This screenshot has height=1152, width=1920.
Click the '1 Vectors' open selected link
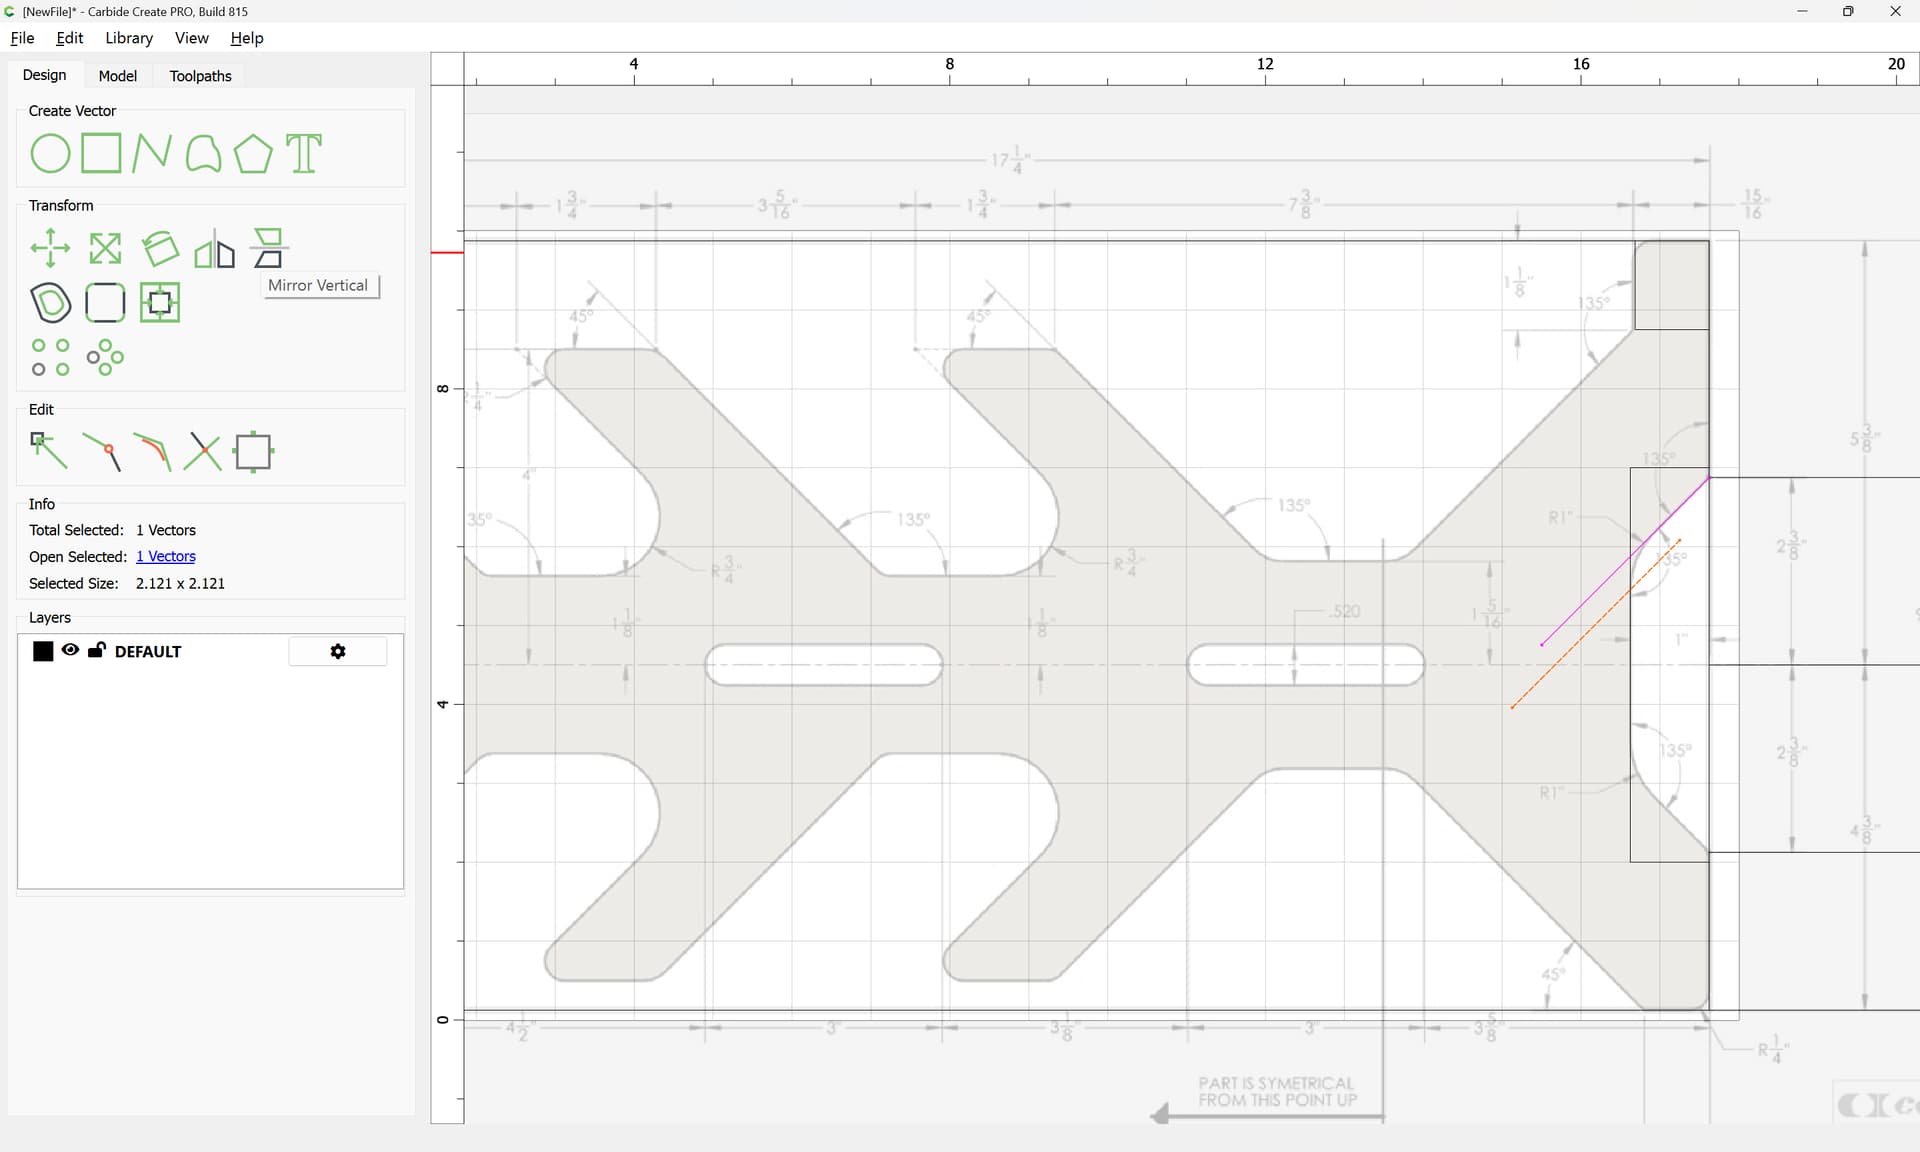coord(166,556)
